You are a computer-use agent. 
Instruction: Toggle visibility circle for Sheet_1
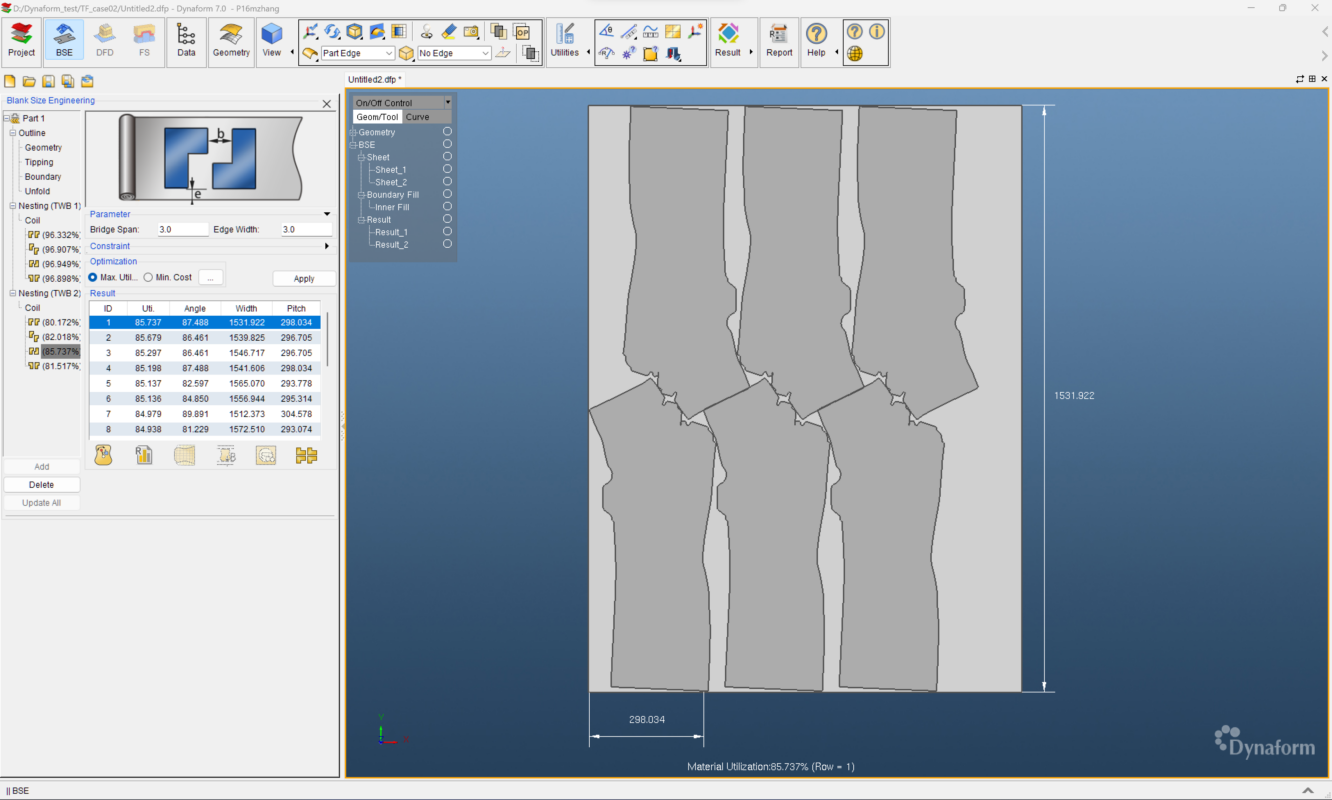pyautogui.click(x=447, y=169)
